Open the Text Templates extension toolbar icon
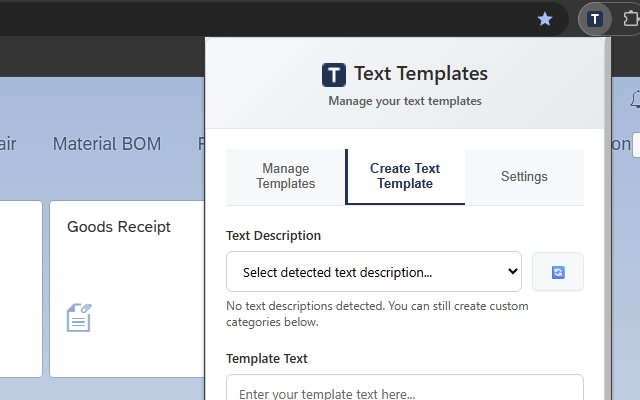640x400 pixels. coord(595,19)
